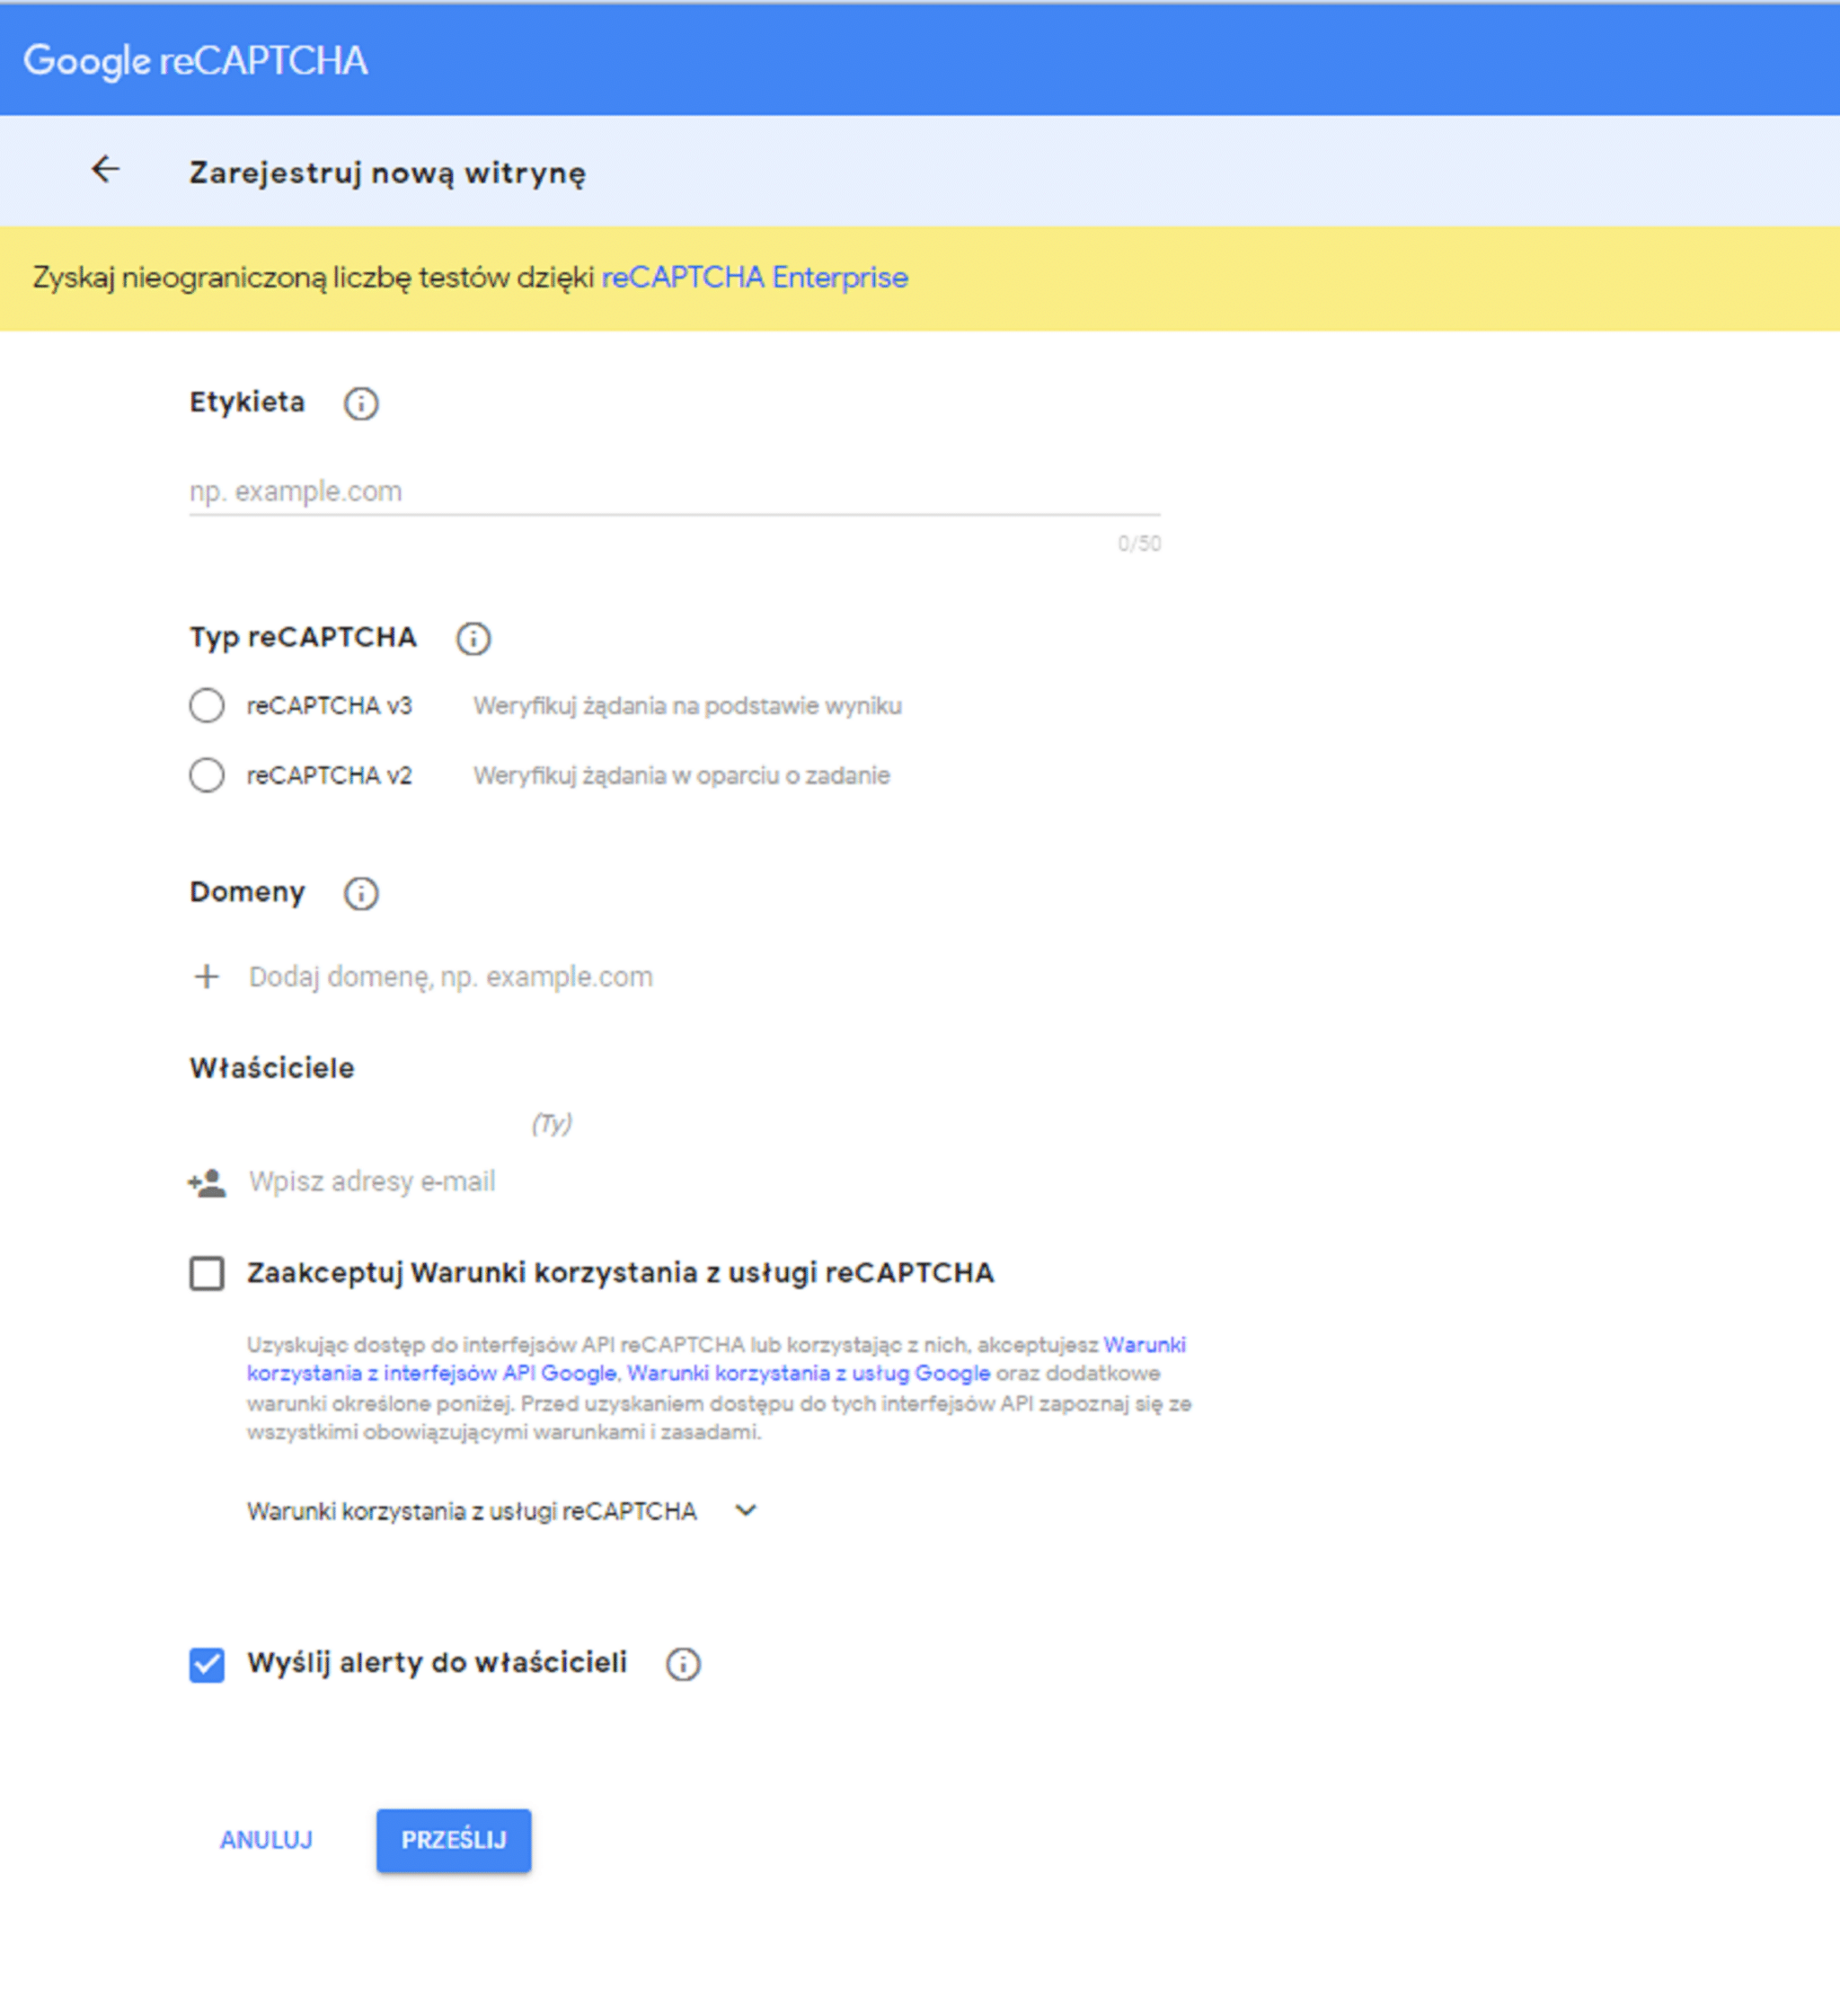Click the Google reCAPTCHA logo
The width and height of the screenshot is (1840, 2016).
coord(196,61)
